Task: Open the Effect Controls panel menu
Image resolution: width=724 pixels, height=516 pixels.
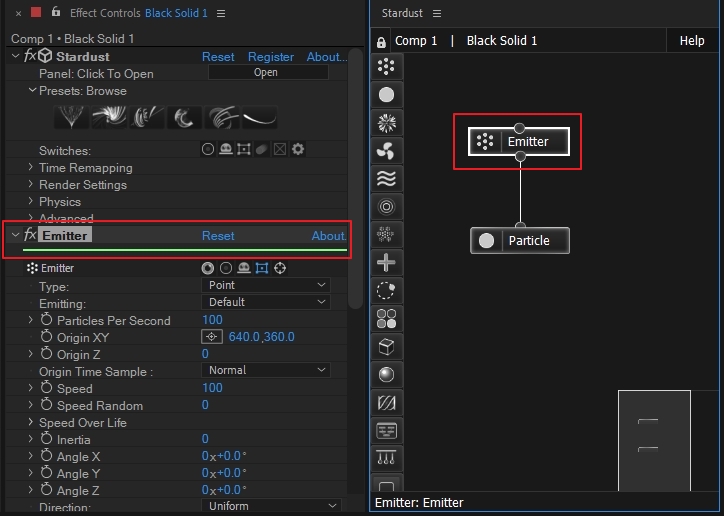Action: (x=221, y=13)
